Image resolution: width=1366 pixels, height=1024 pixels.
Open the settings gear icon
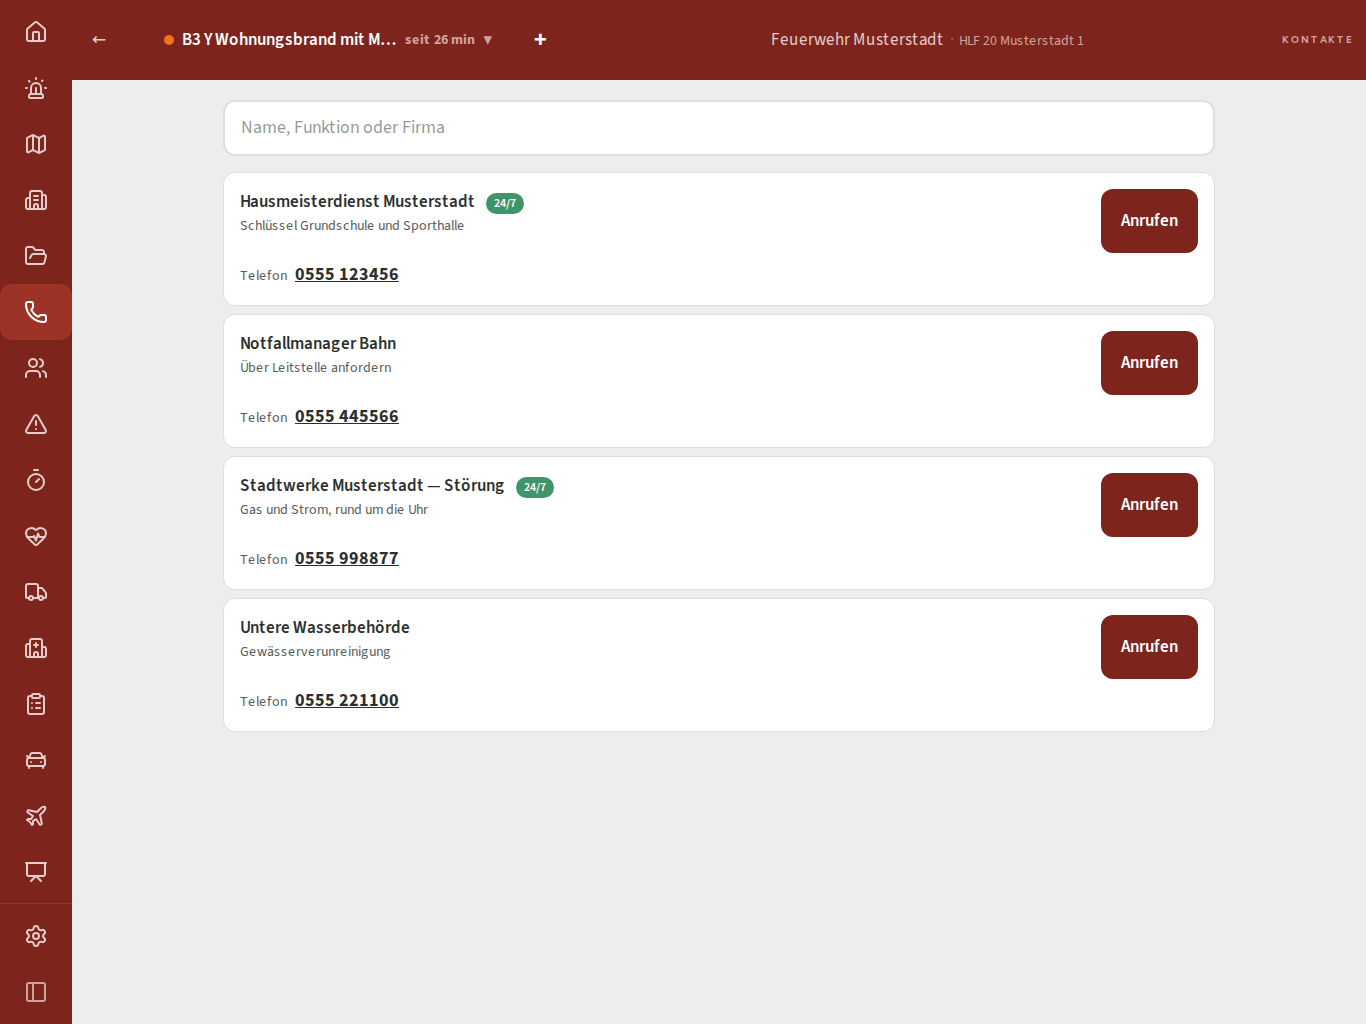click(x=36, y=936)
